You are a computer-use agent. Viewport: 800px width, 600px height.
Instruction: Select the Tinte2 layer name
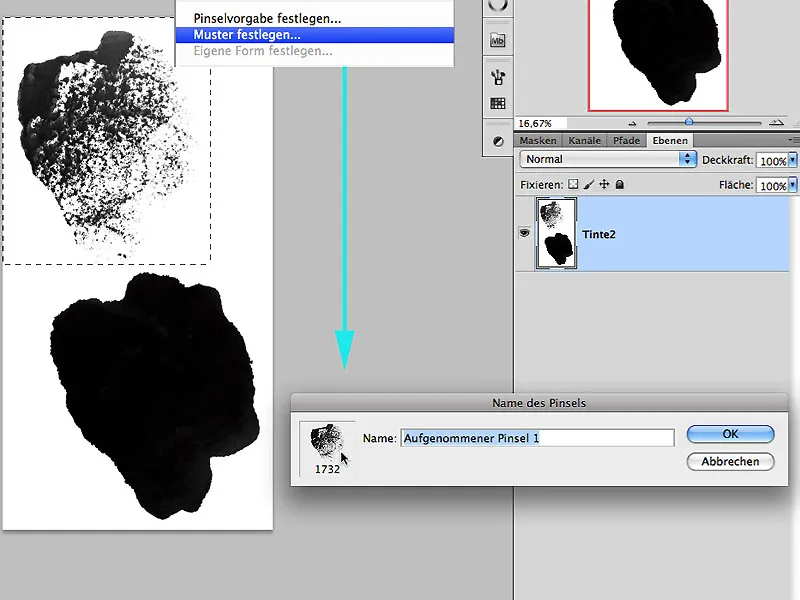pyautogui.click(x=599, y=234)
